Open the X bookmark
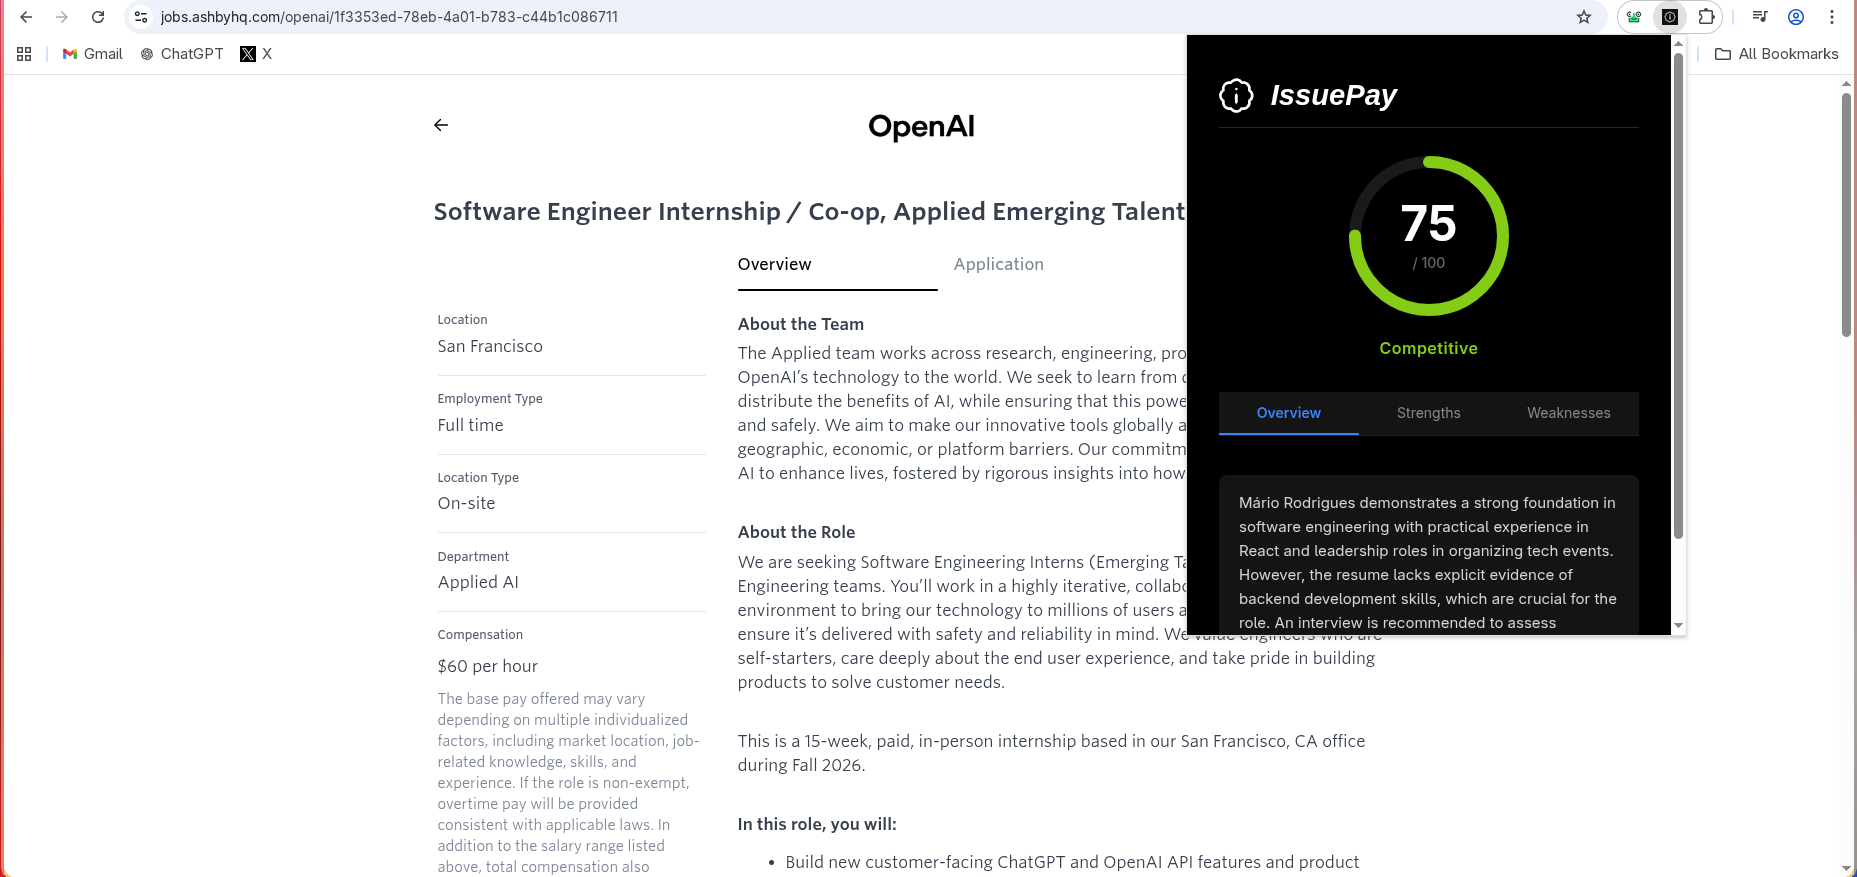The width and height of the screenshot is (1857, 877). [x=256, y=54]
